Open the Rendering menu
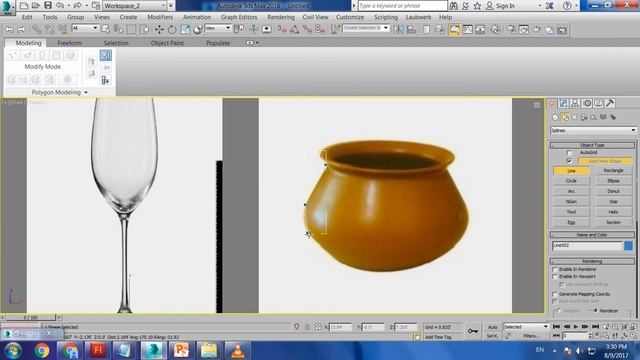 coord(281,17)
